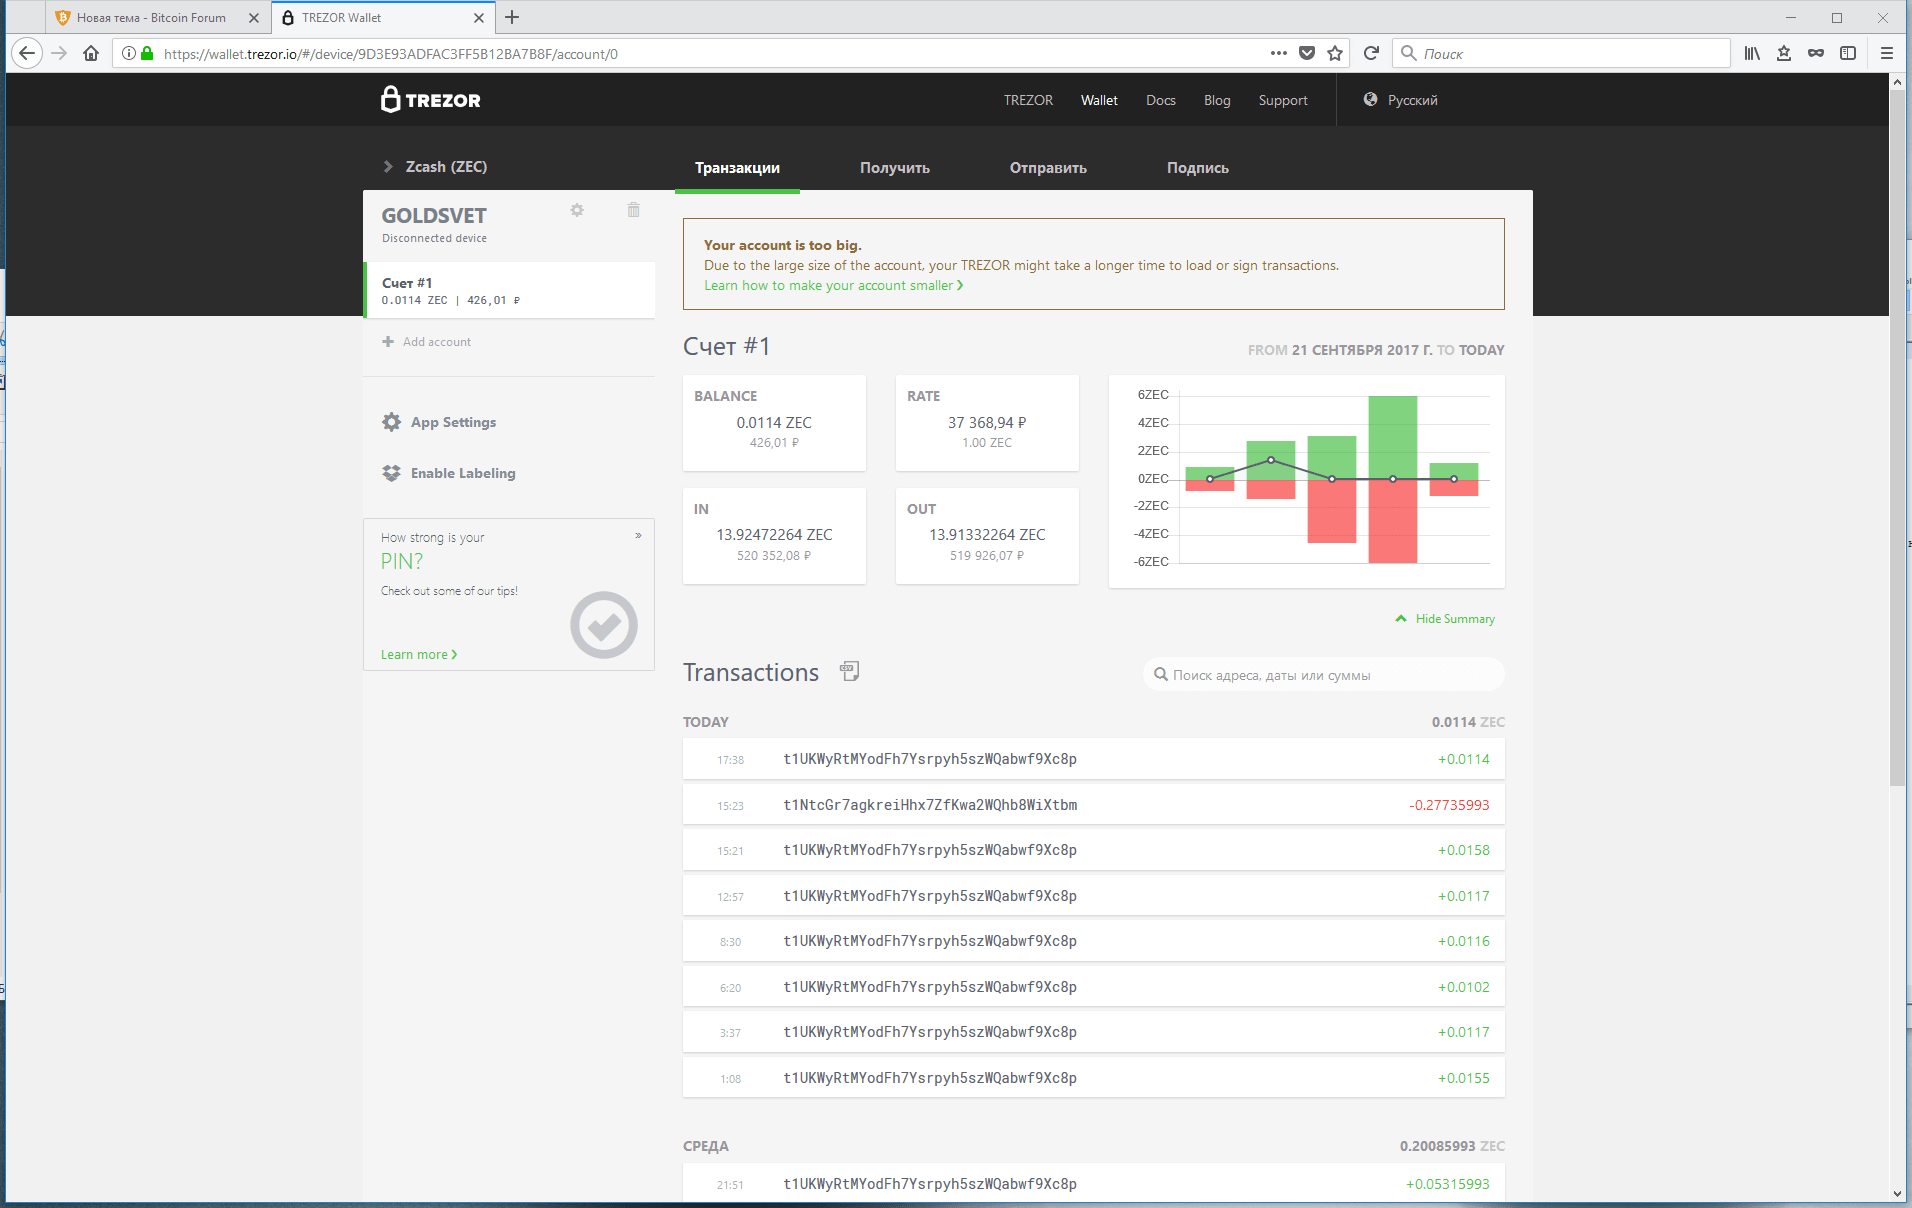Click the browser Home icon

coord(91,53)
